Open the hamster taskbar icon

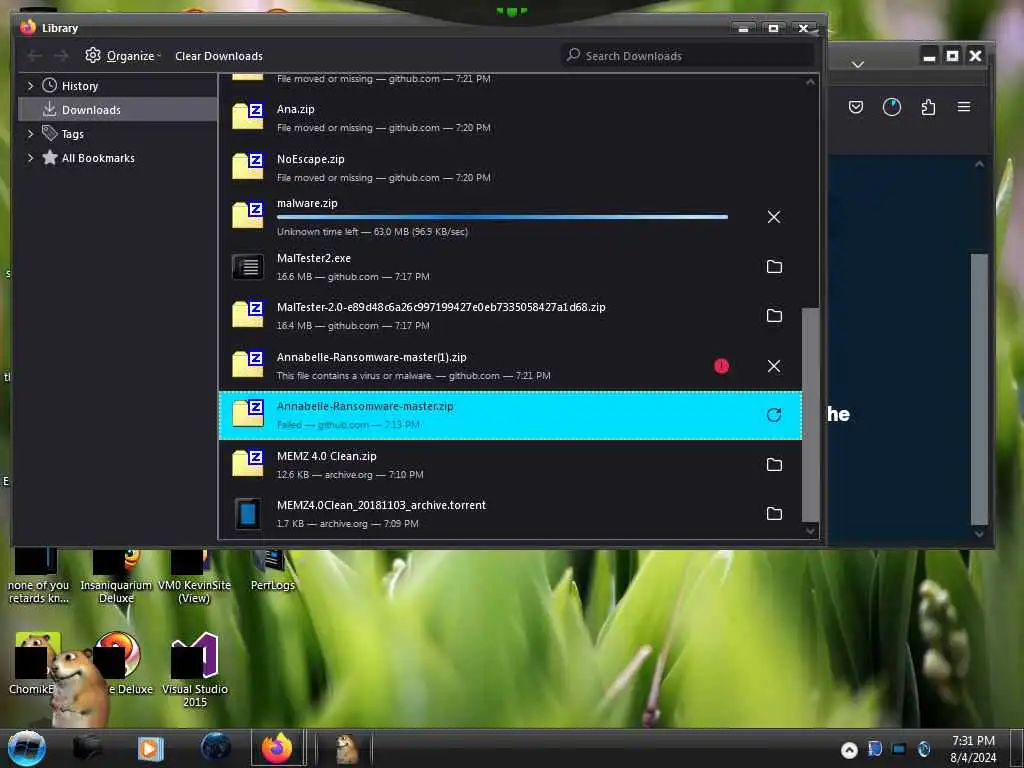(346, 748)
